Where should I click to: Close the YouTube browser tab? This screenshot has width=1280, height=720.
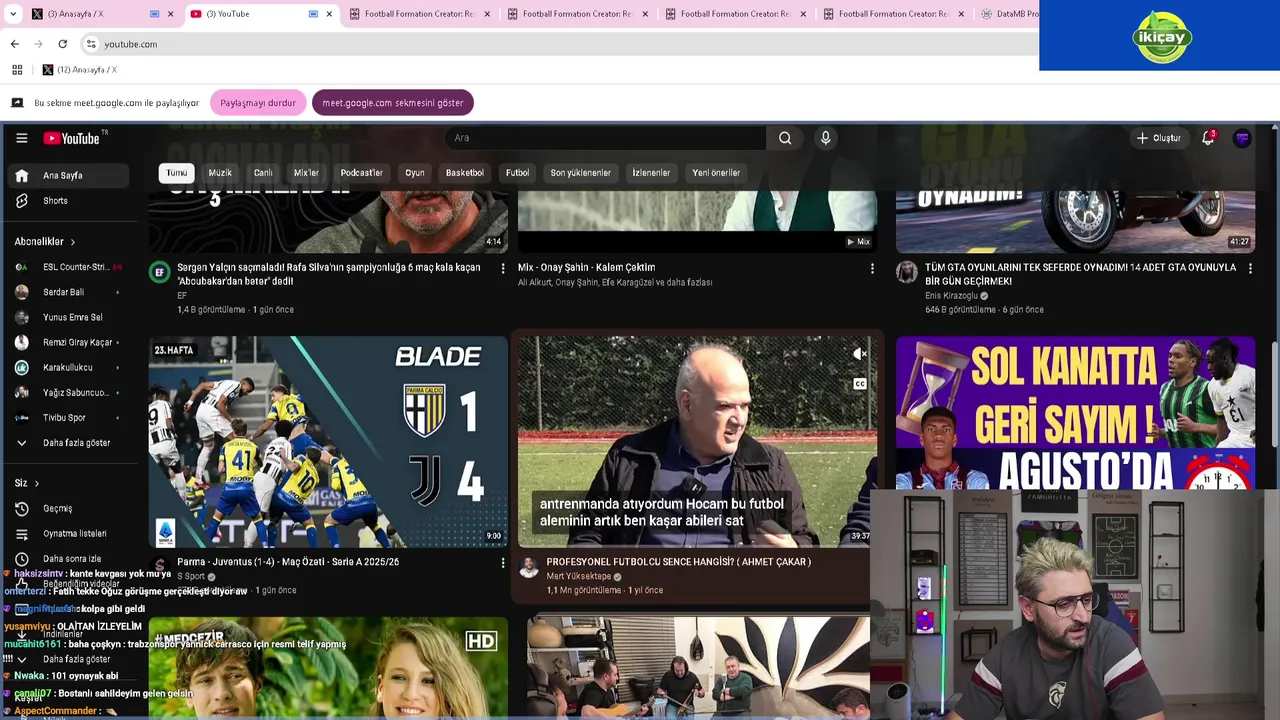pos(329,14)
